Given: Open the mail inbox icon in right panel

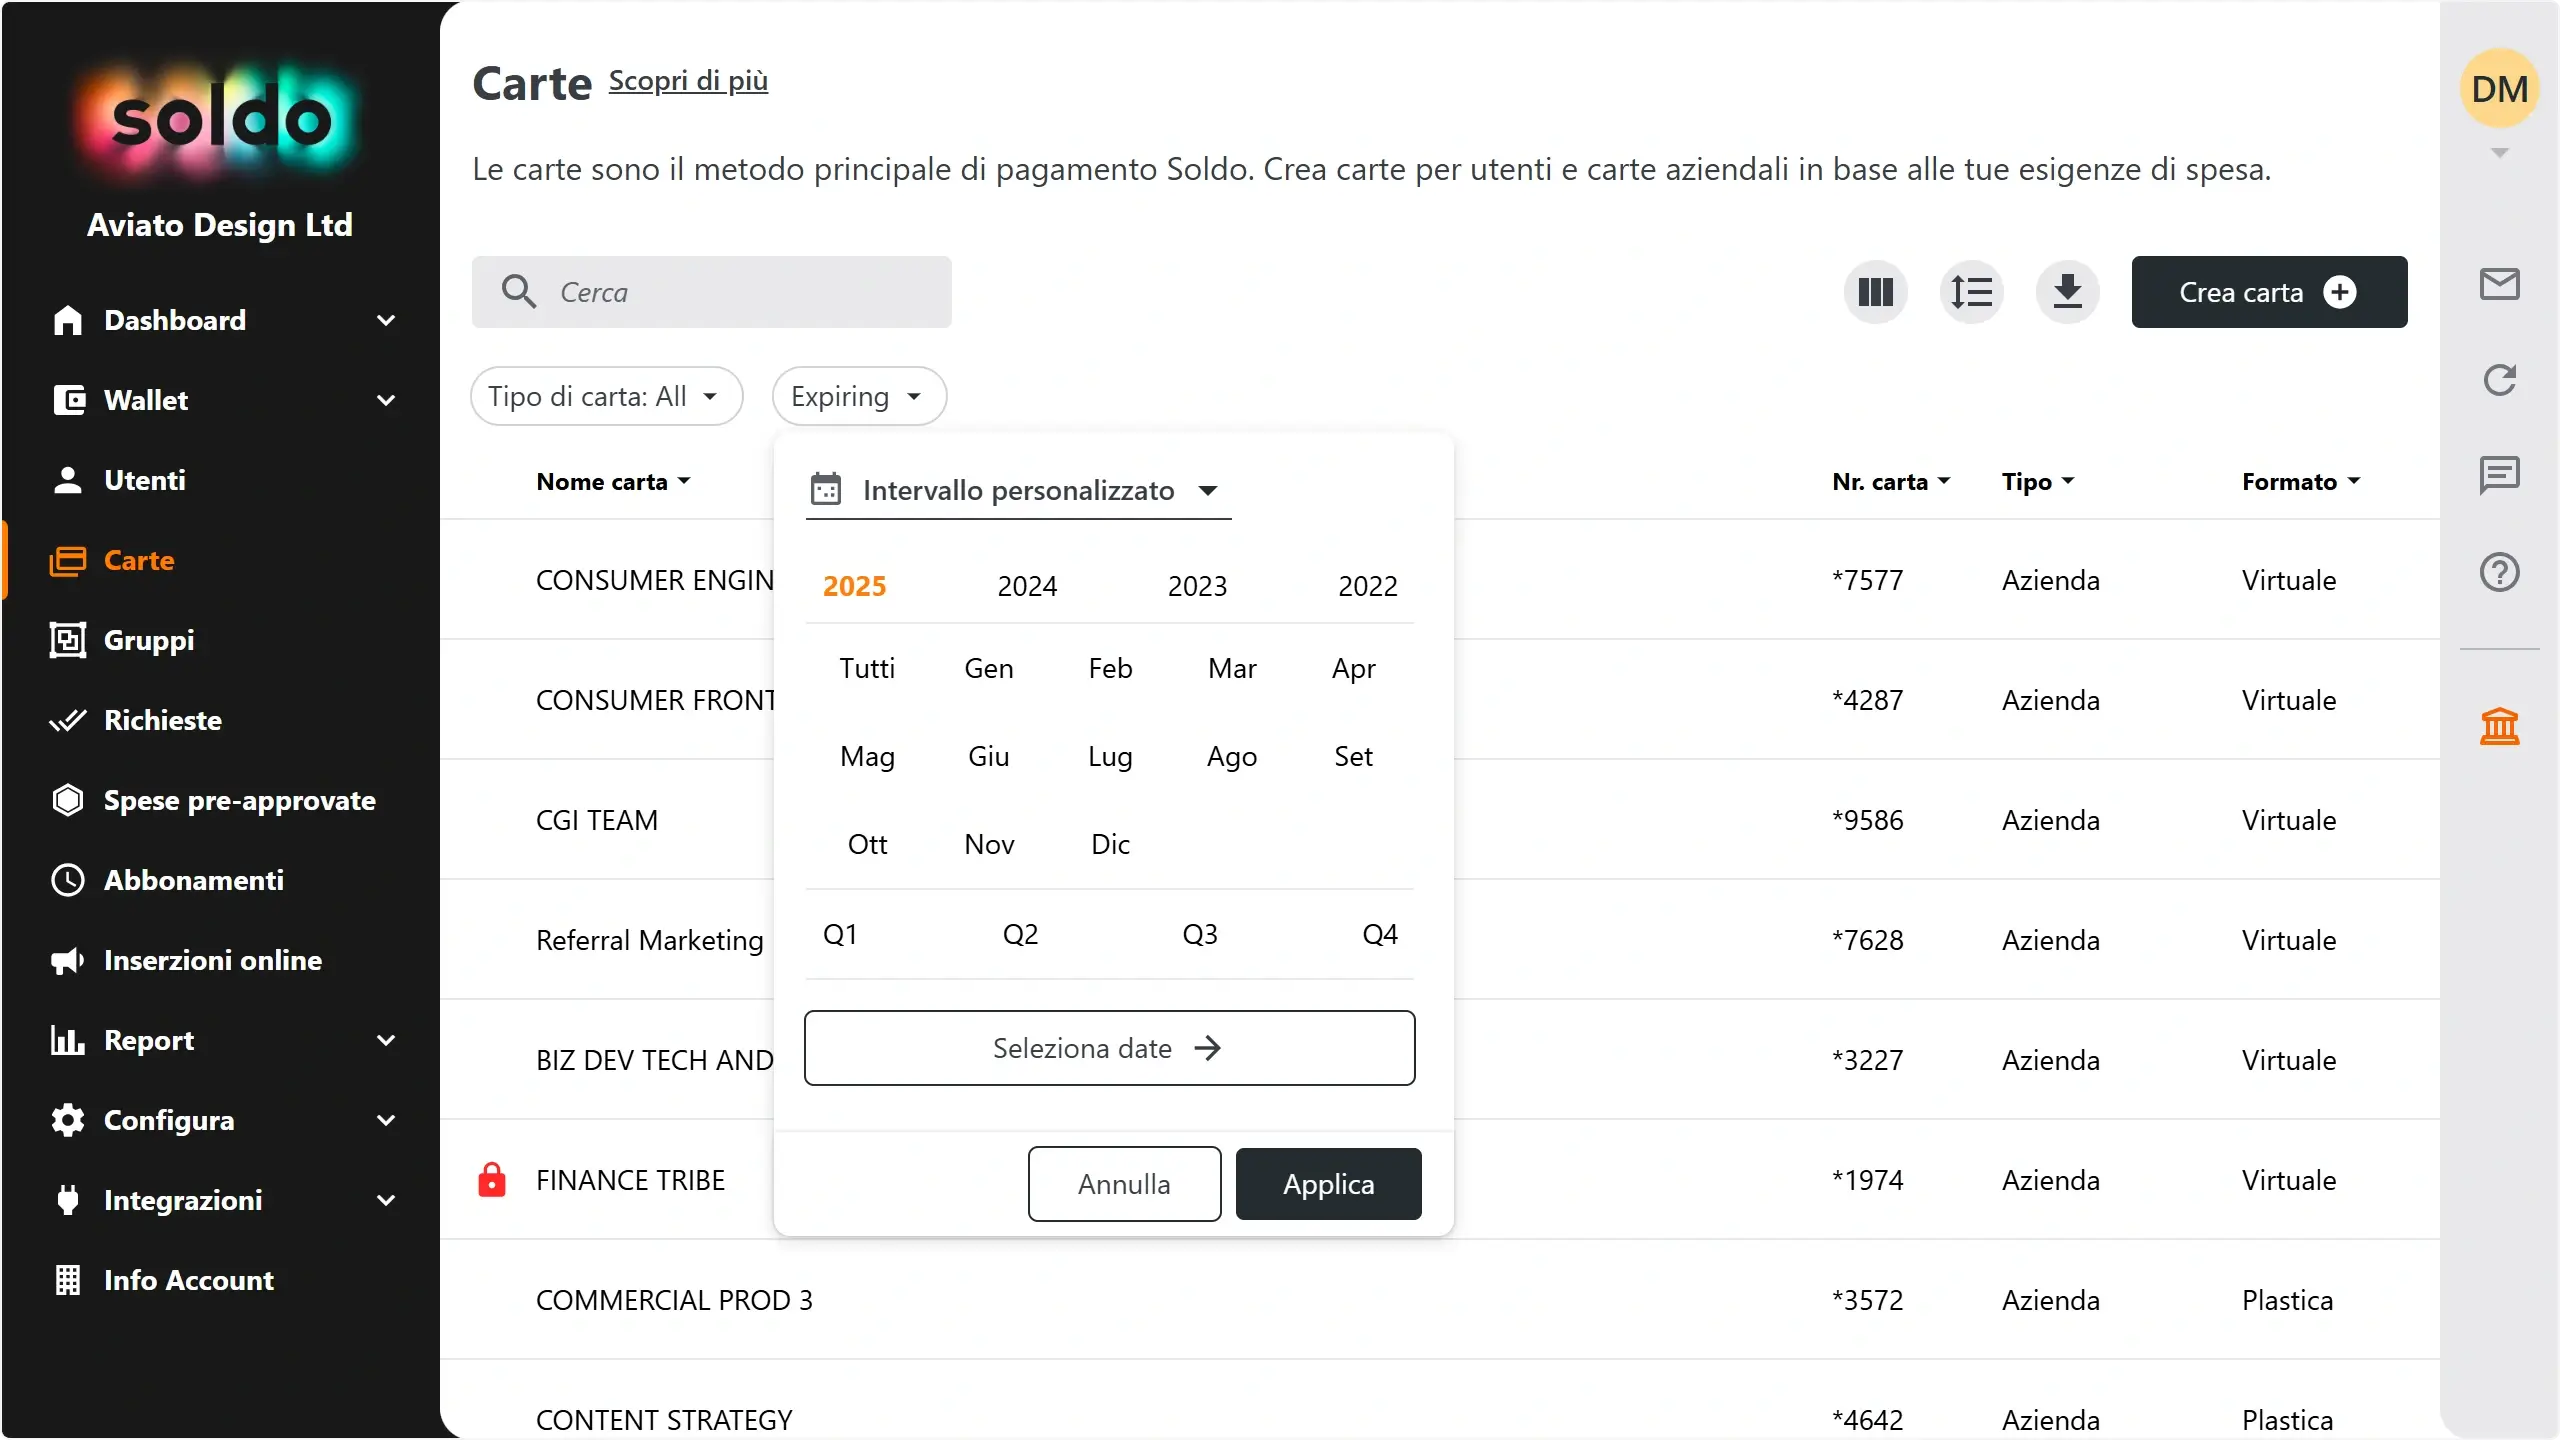Looking at the screenshot, I should pyautogui.click(x=2499, y=284).
